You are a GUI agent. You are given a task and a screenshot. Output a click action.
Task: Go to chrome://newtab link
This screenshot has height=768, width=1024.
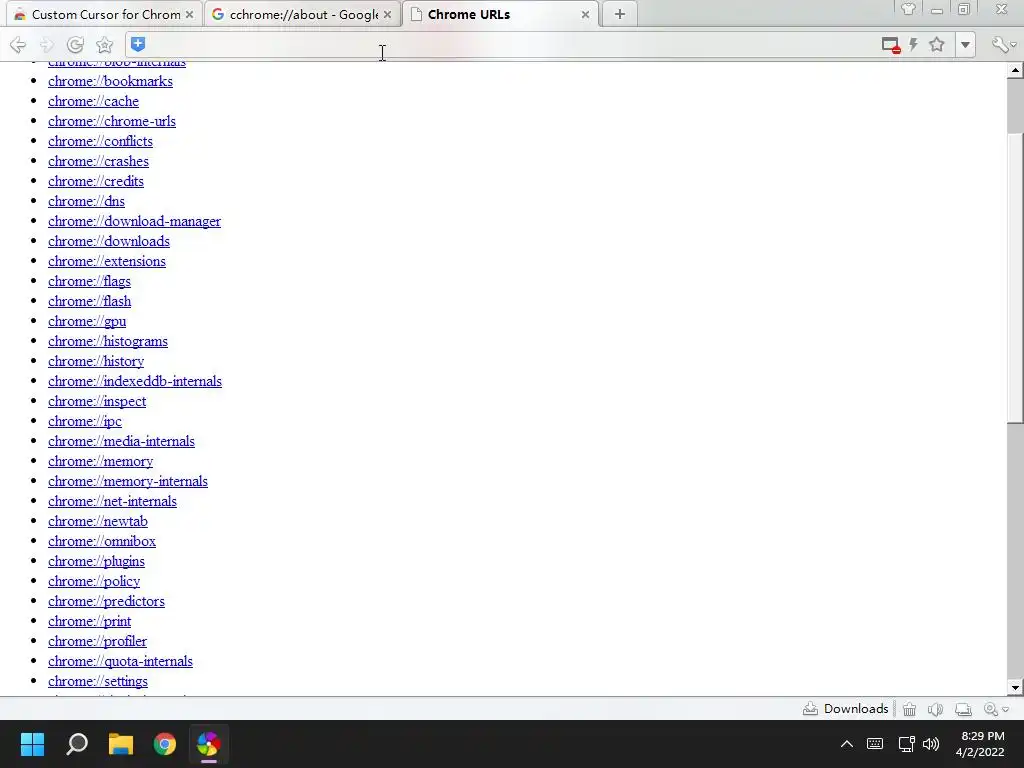coord(97,521)
